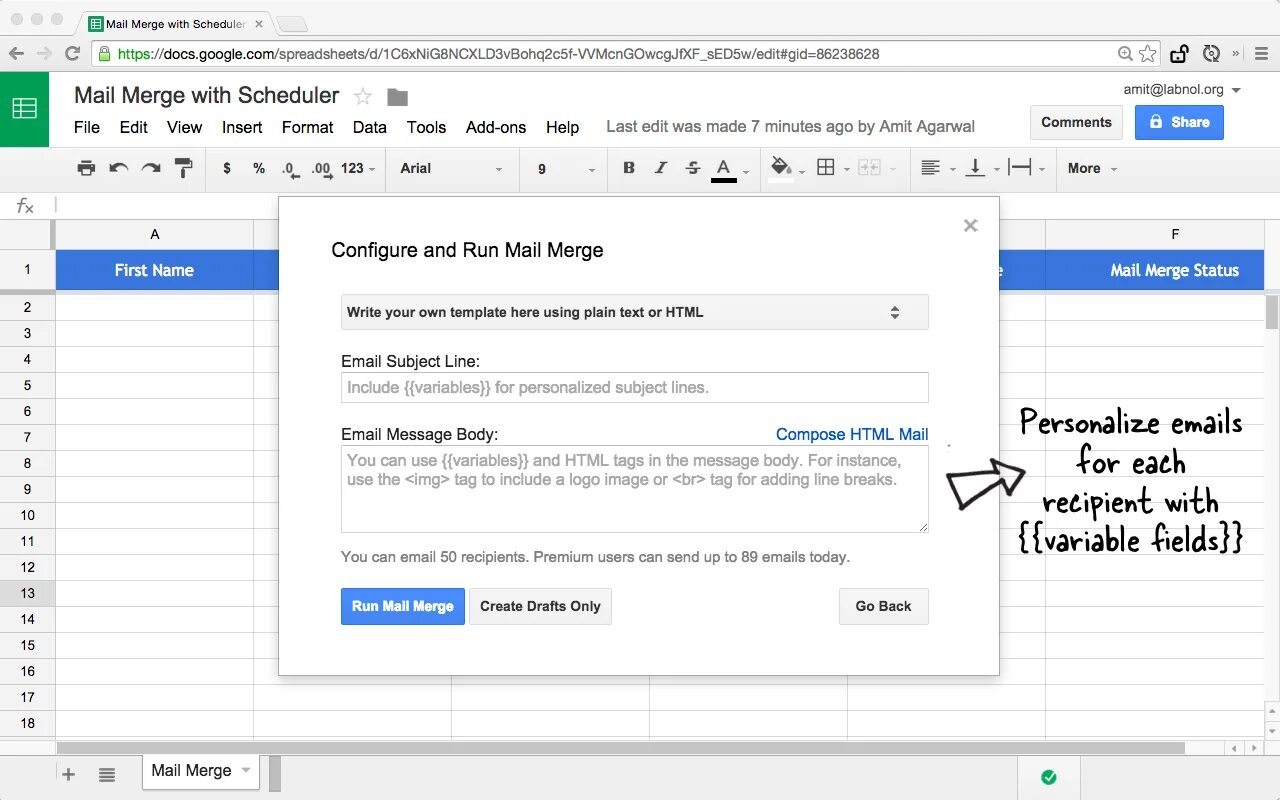Close the Configure and Run Mail Merge dialog
The image size is (1280, 800).
pos(970,226)
